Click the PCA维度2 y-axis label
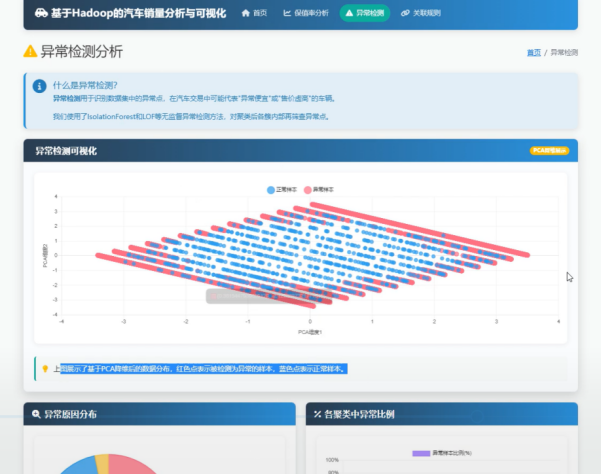The height and width of the screenshot is (474, 601). [x=45, y=255]
